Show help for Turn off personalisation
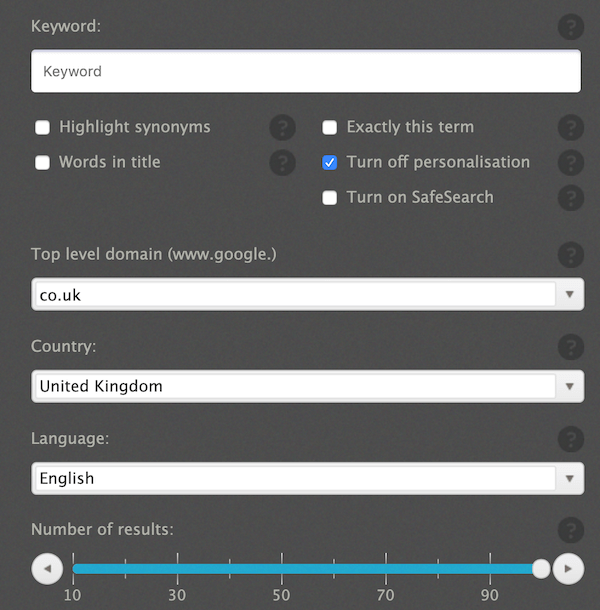600x610 pixels. [571, 162]
